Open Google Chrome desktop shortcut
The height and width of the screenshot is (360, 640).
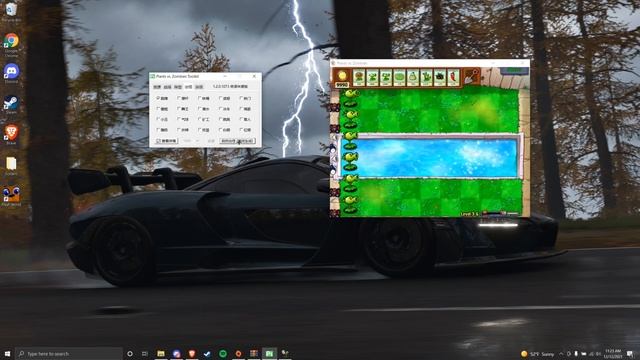pos(11,44)
